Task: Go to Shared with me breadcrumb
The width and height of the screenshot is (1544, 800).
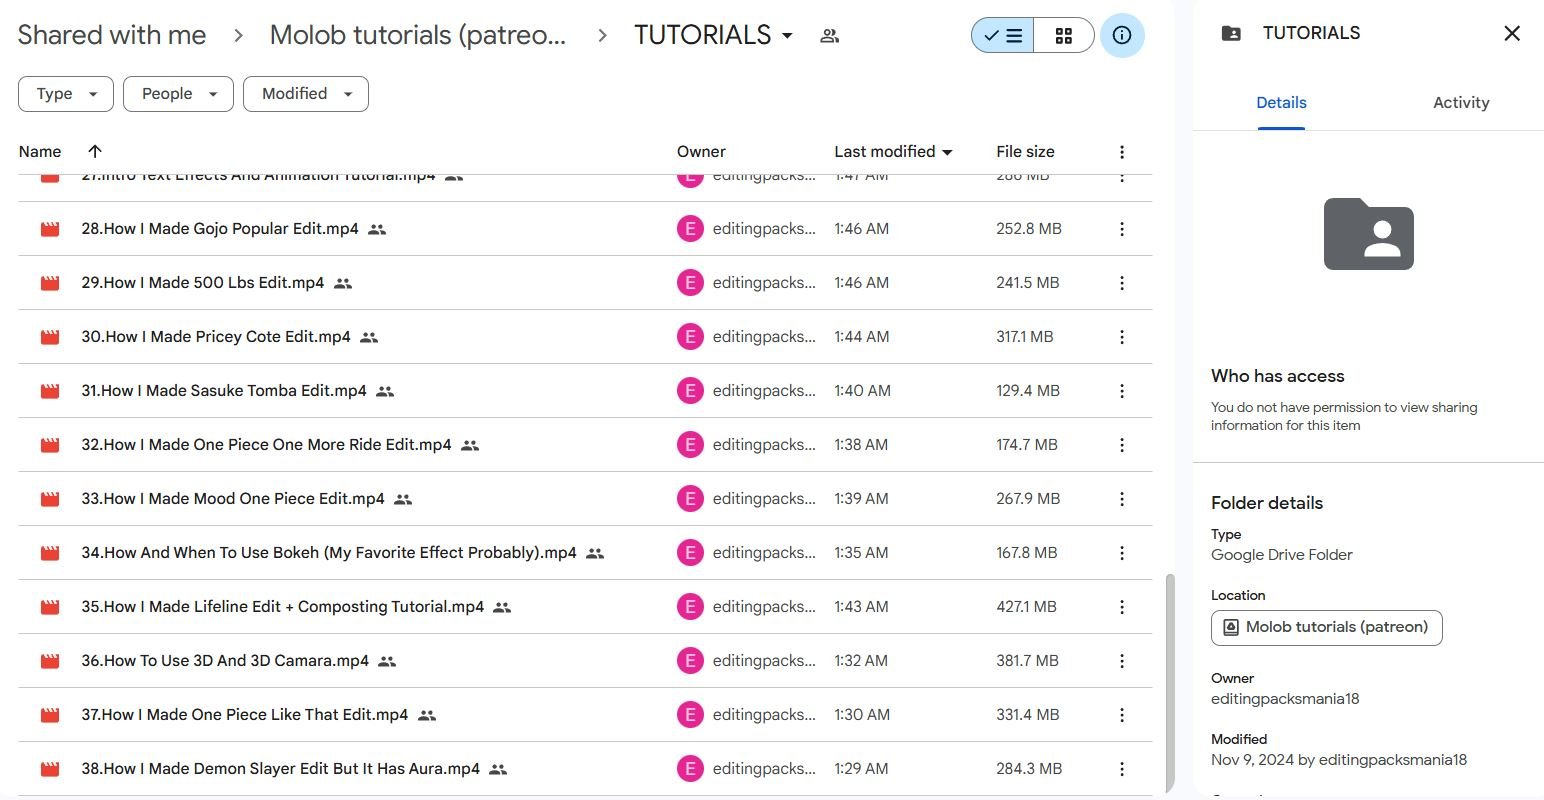Action: [112, 35]
